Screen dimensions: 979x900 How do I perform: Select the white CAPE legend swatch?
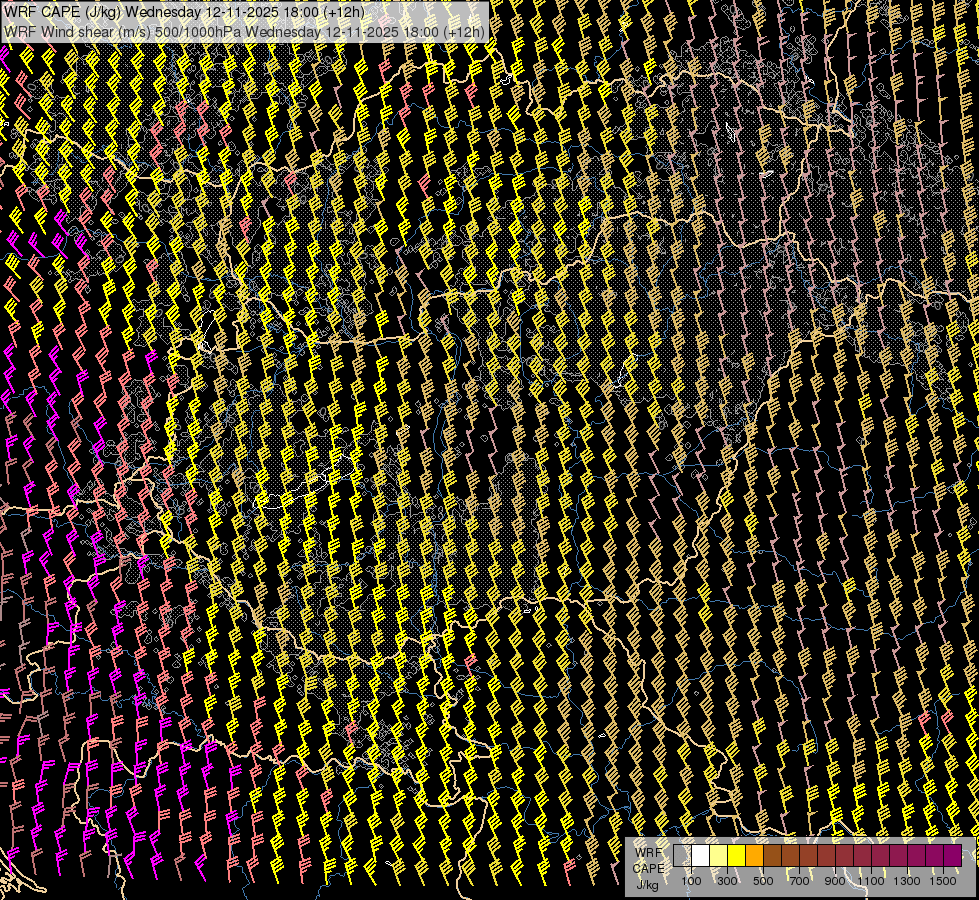[701, 856]
